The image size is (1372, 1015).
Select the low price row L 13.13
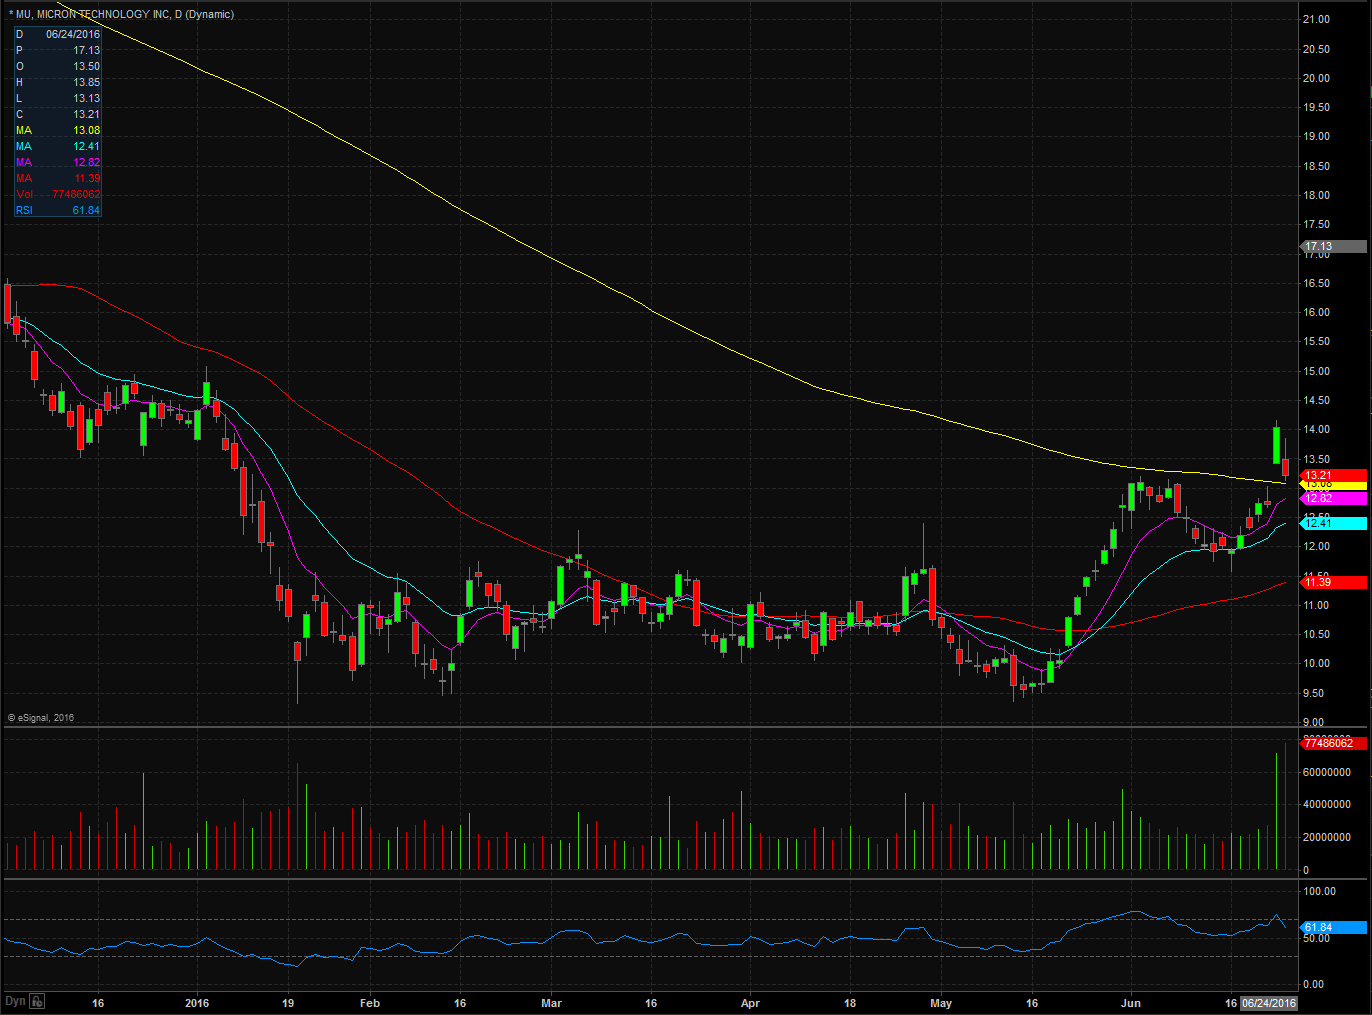(x=57, y=98)
